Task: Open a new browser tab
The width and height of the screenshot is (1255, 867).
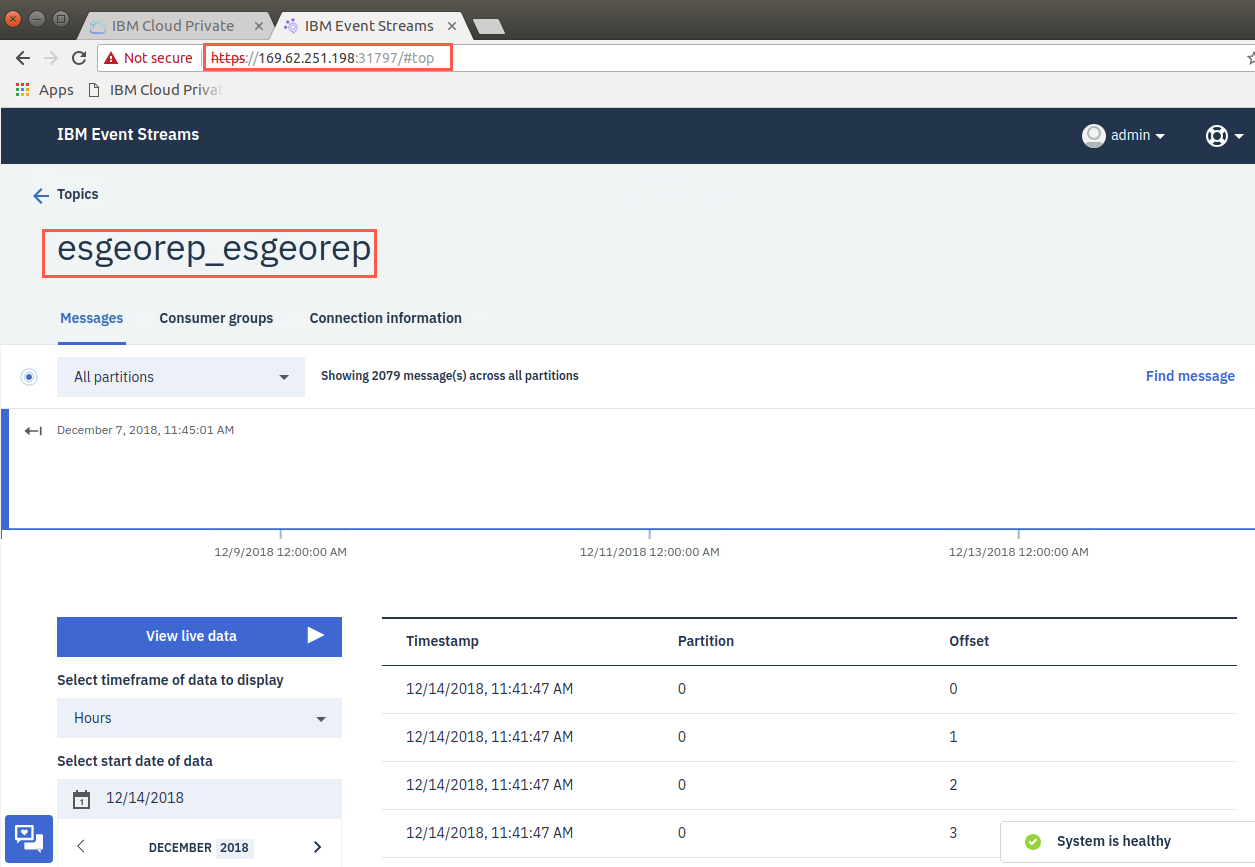Action: coord(488,27)
